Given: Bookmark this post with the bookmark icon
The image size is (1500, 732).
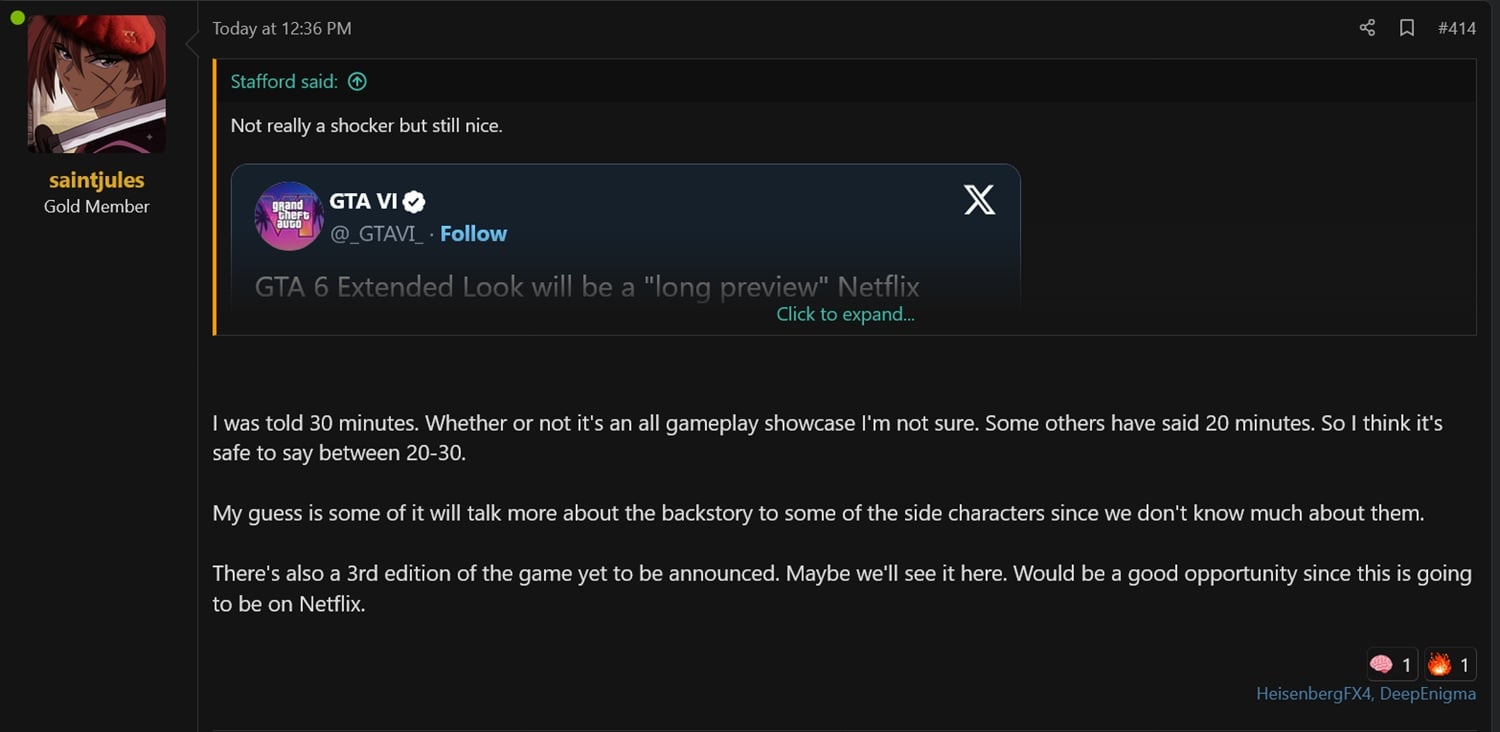Looking at the screenshot, I should click(x=1407, y=28).
